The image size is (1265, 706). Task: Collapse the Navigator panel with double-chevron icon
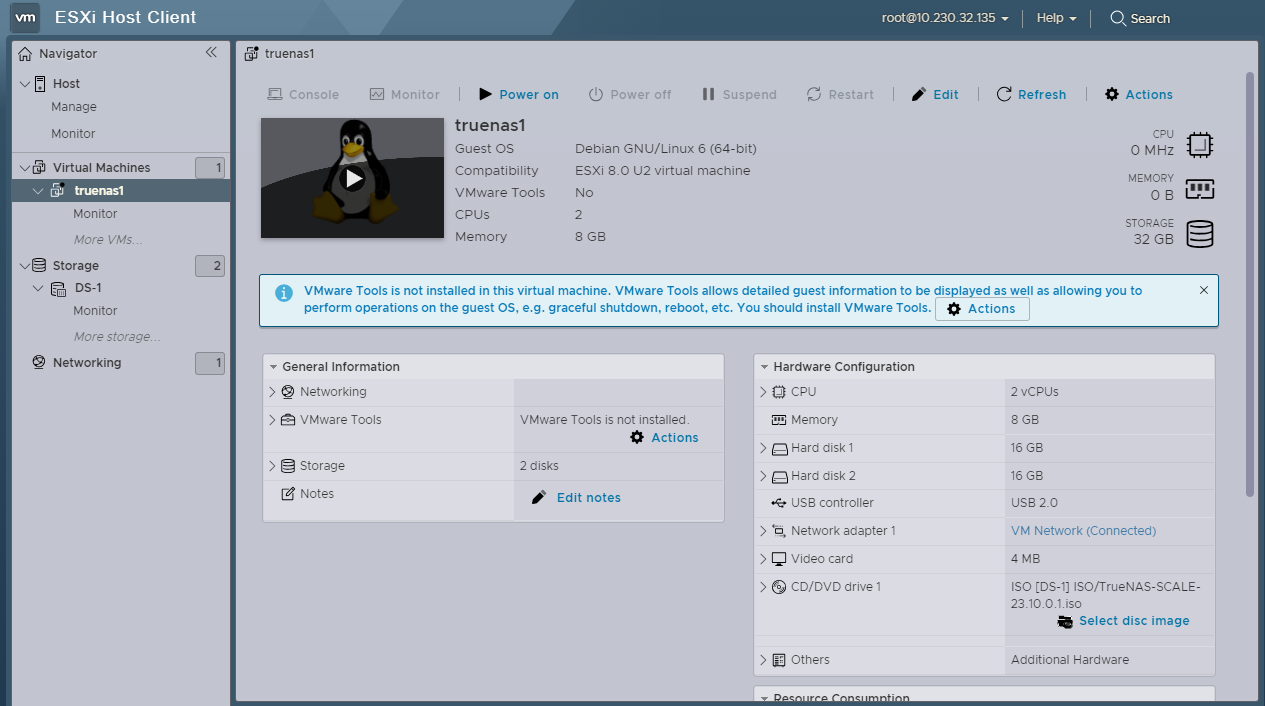pyautogui.click(x=211, y=53)
